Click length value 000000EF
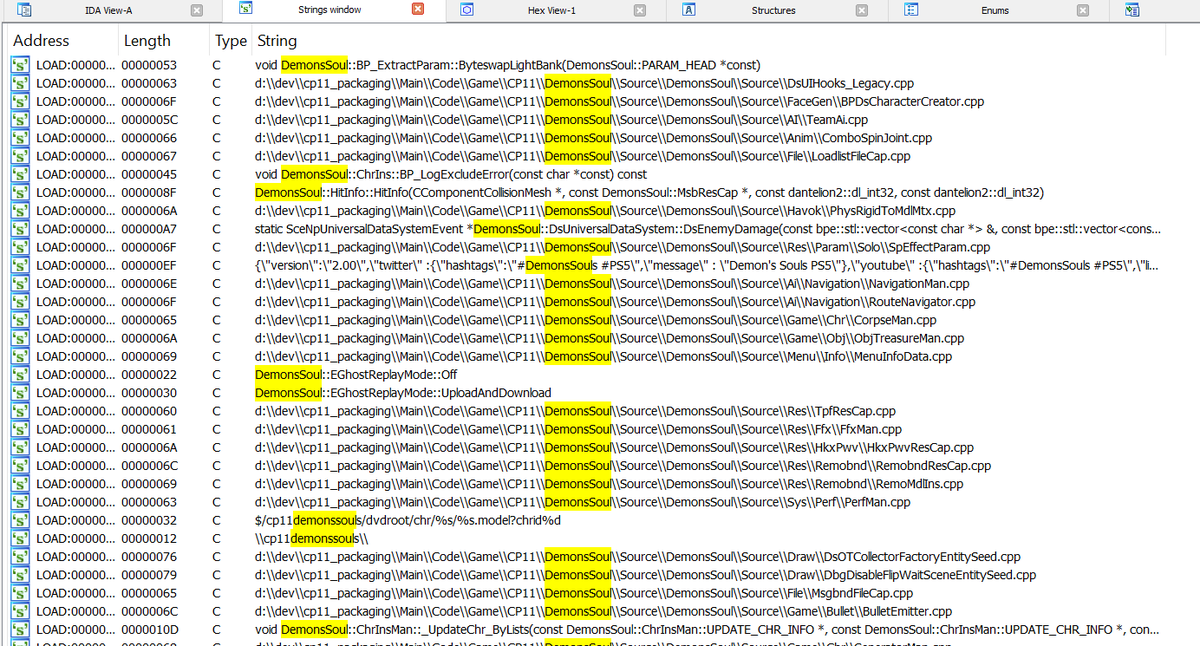 [x=149, y=265]
